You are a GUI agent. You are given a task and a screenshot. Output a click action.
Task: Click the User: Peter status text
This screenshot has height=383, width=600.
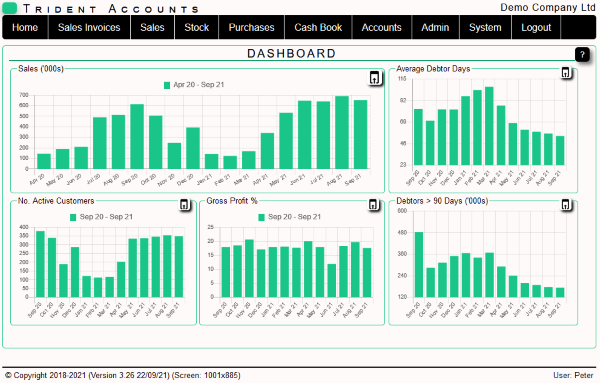point(573,376)
